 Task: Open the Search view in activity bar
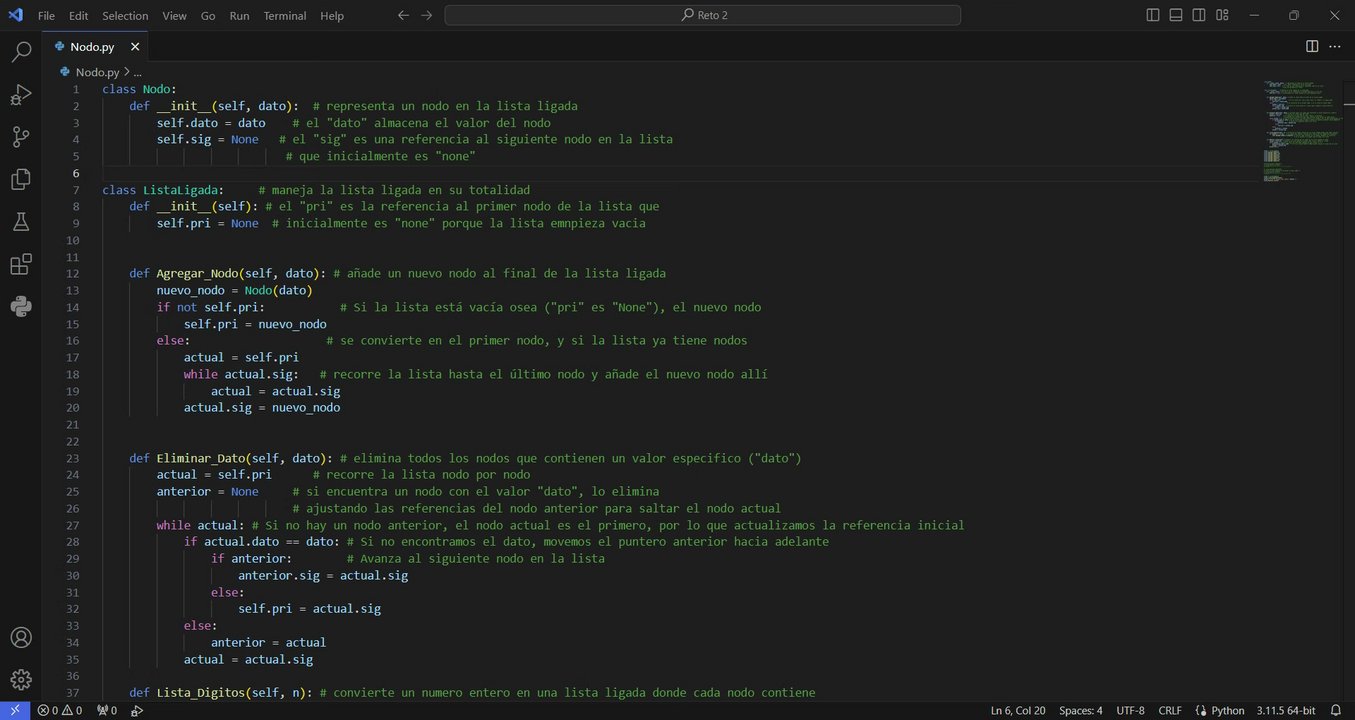21,52
